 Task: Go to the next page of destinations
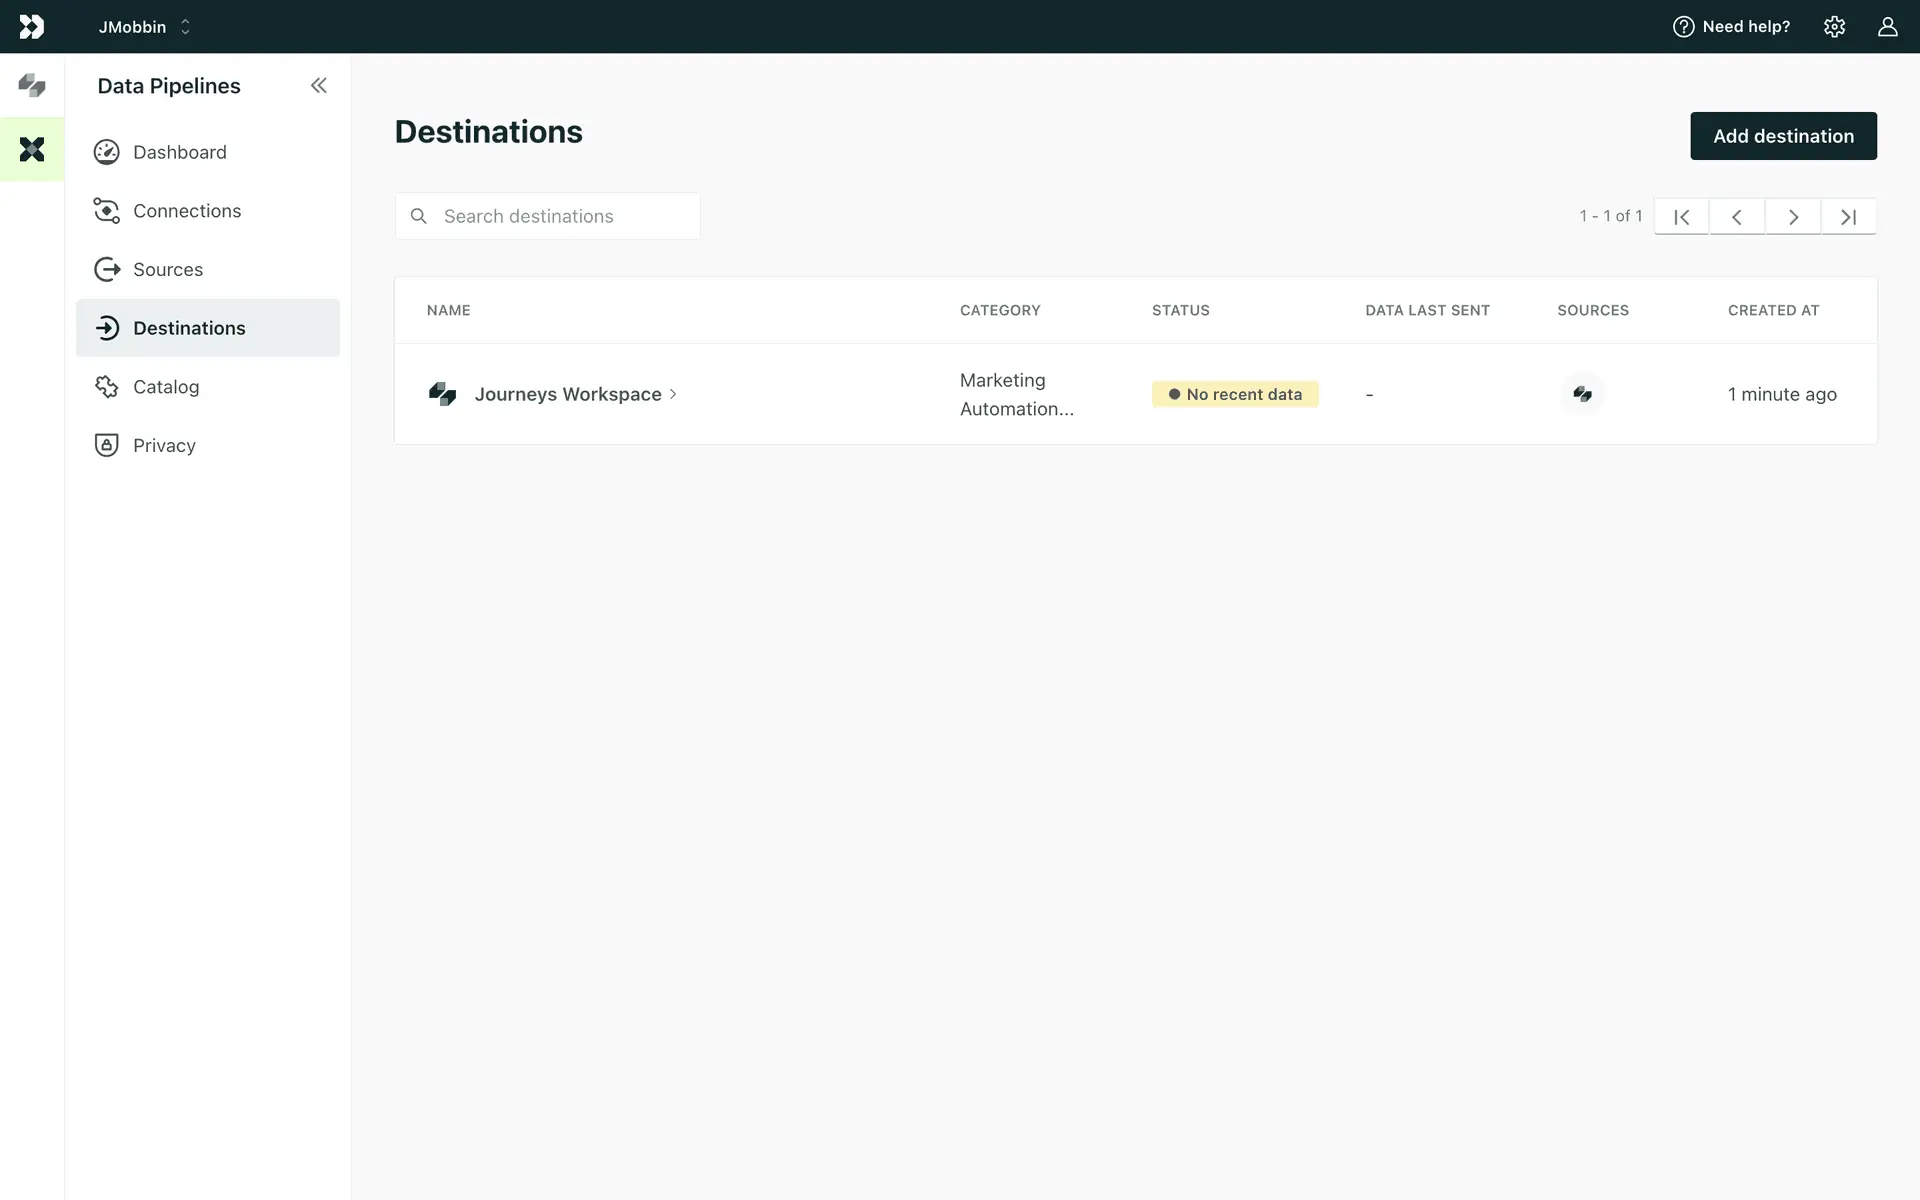coord(1793,217)
